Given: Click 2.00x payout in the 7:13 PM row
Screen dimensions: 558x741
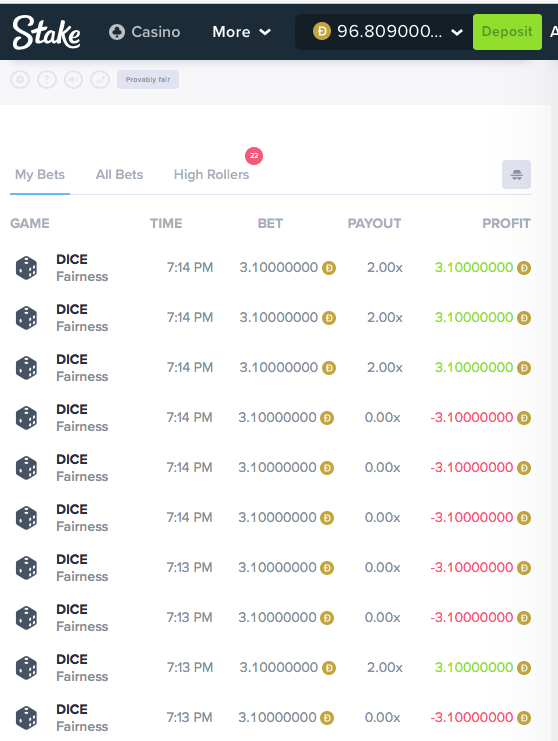Looking at the screenshot, I should tap(385, 667).
